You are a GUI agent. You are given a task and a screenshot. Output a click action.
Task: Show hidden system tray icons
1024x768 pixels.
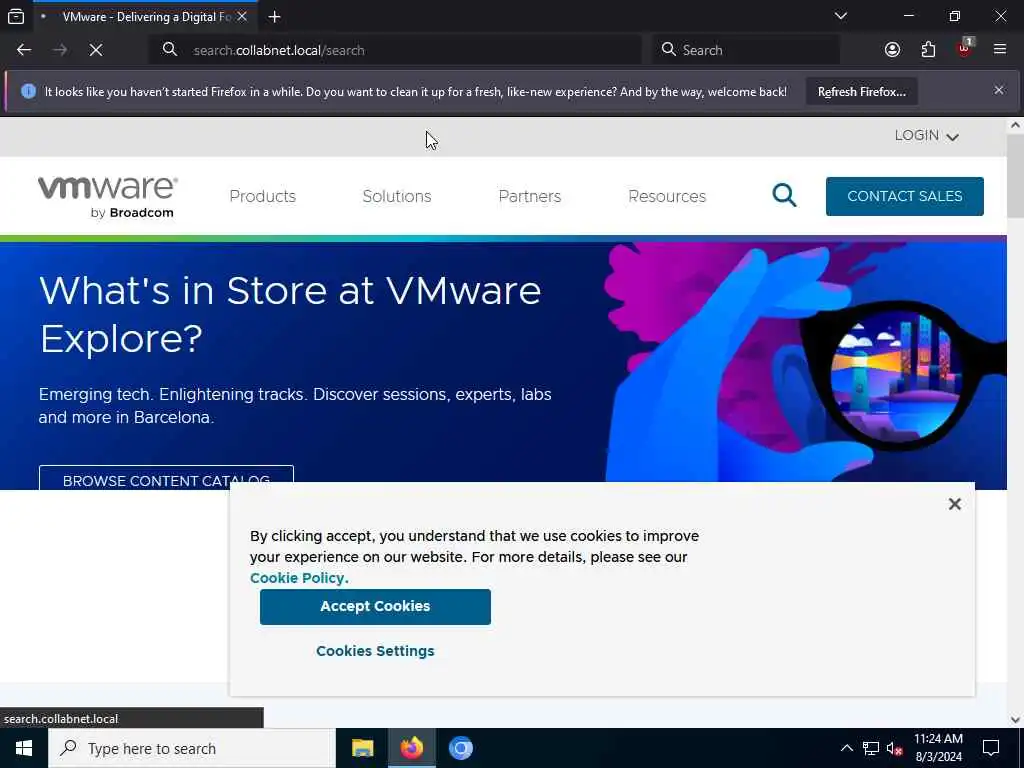coord(846,748)
